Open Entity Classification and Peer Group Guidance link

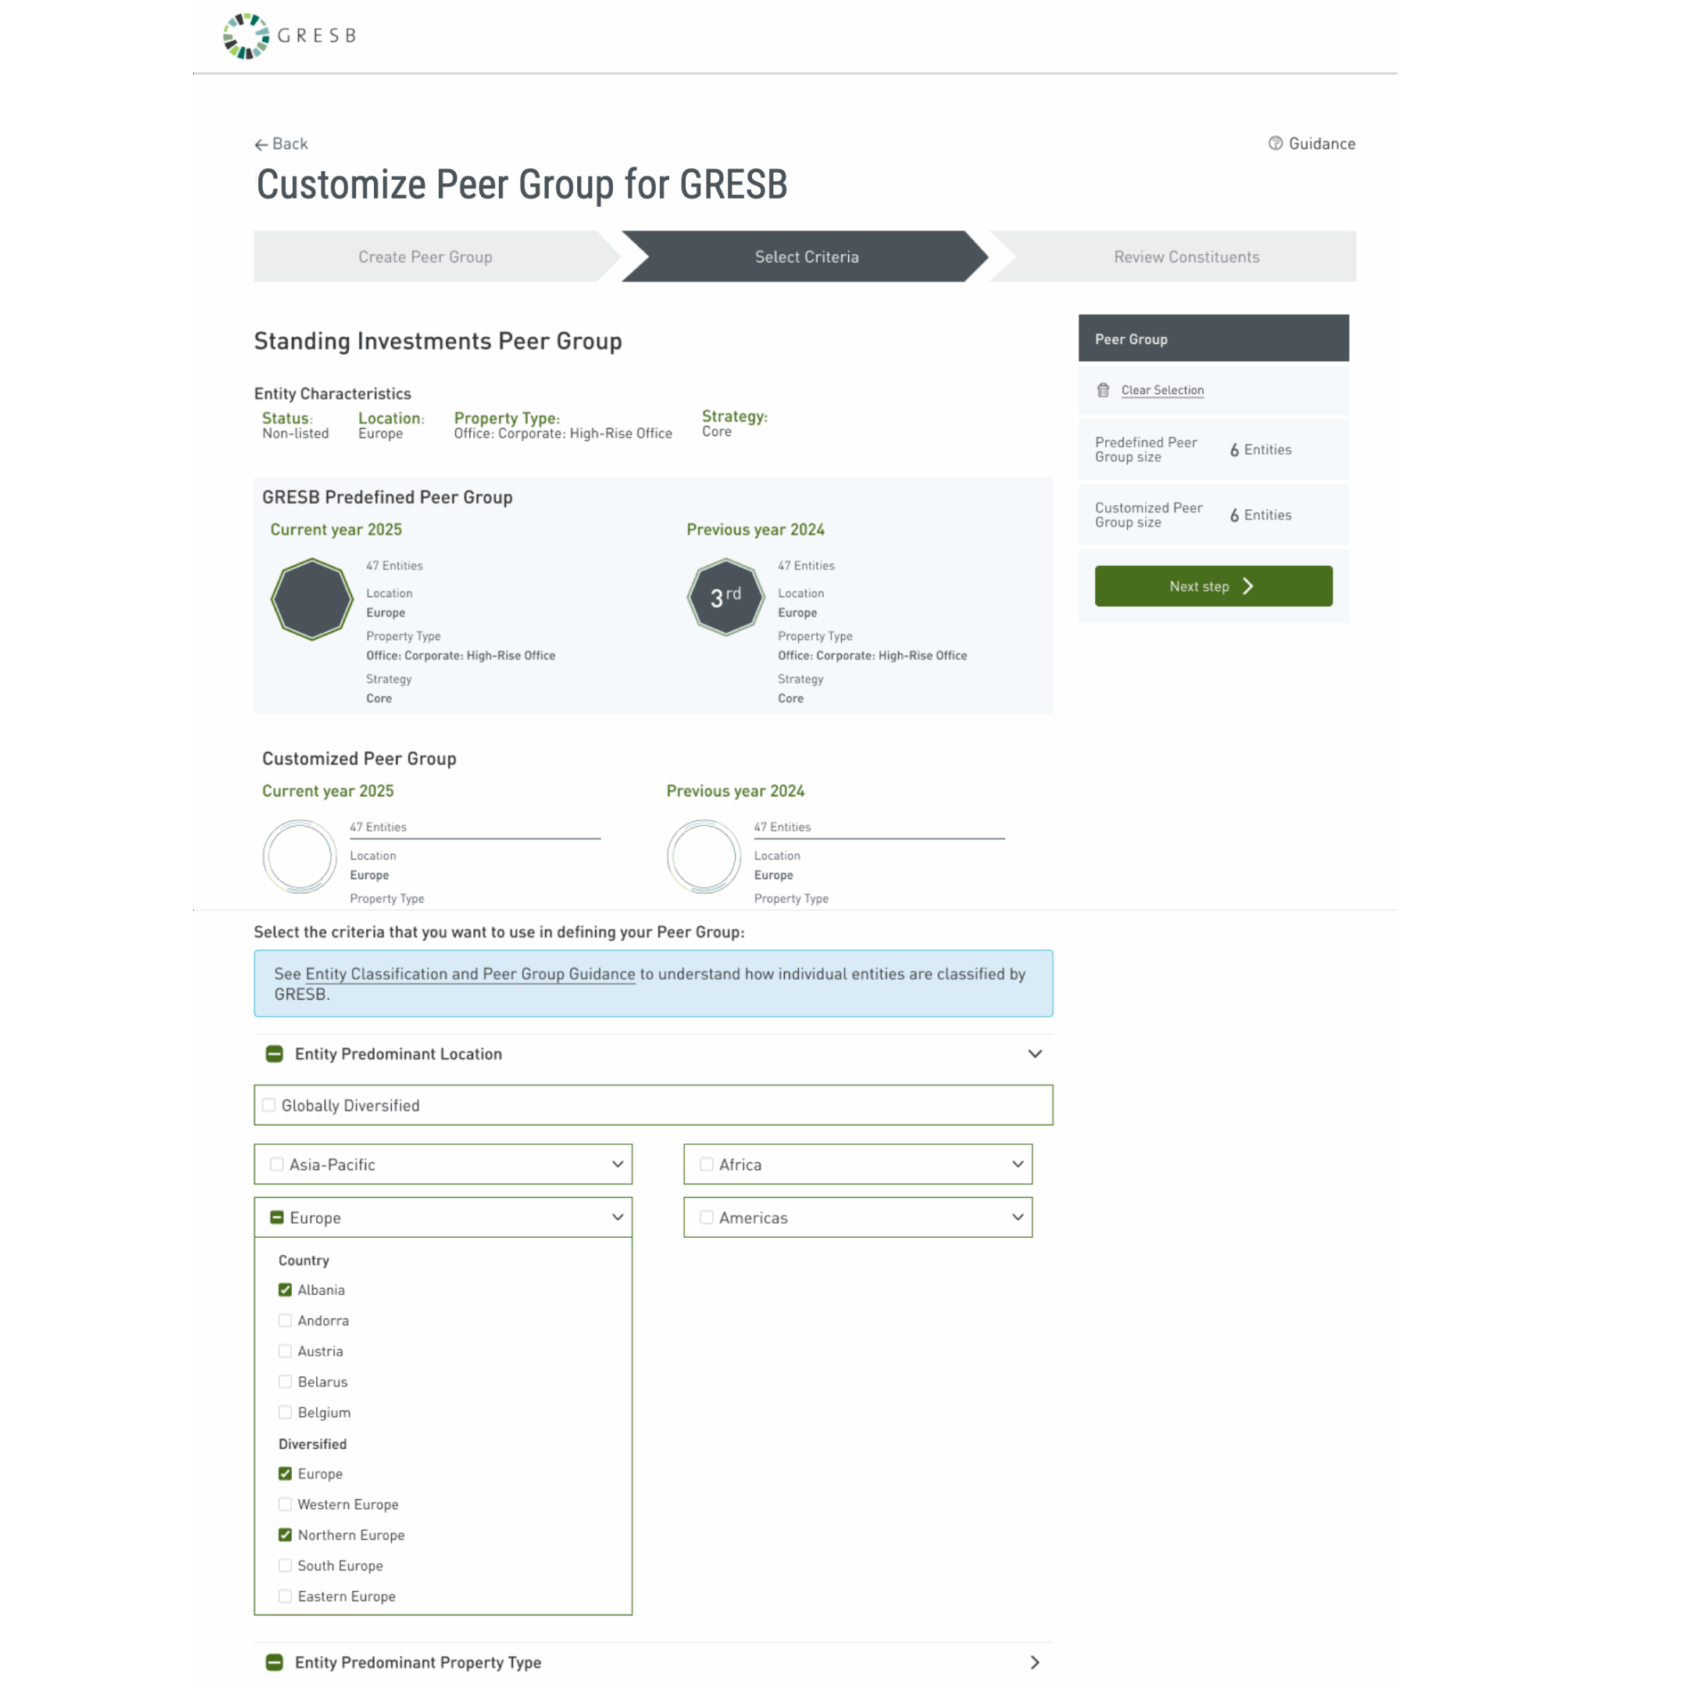[x=470, y=974]
